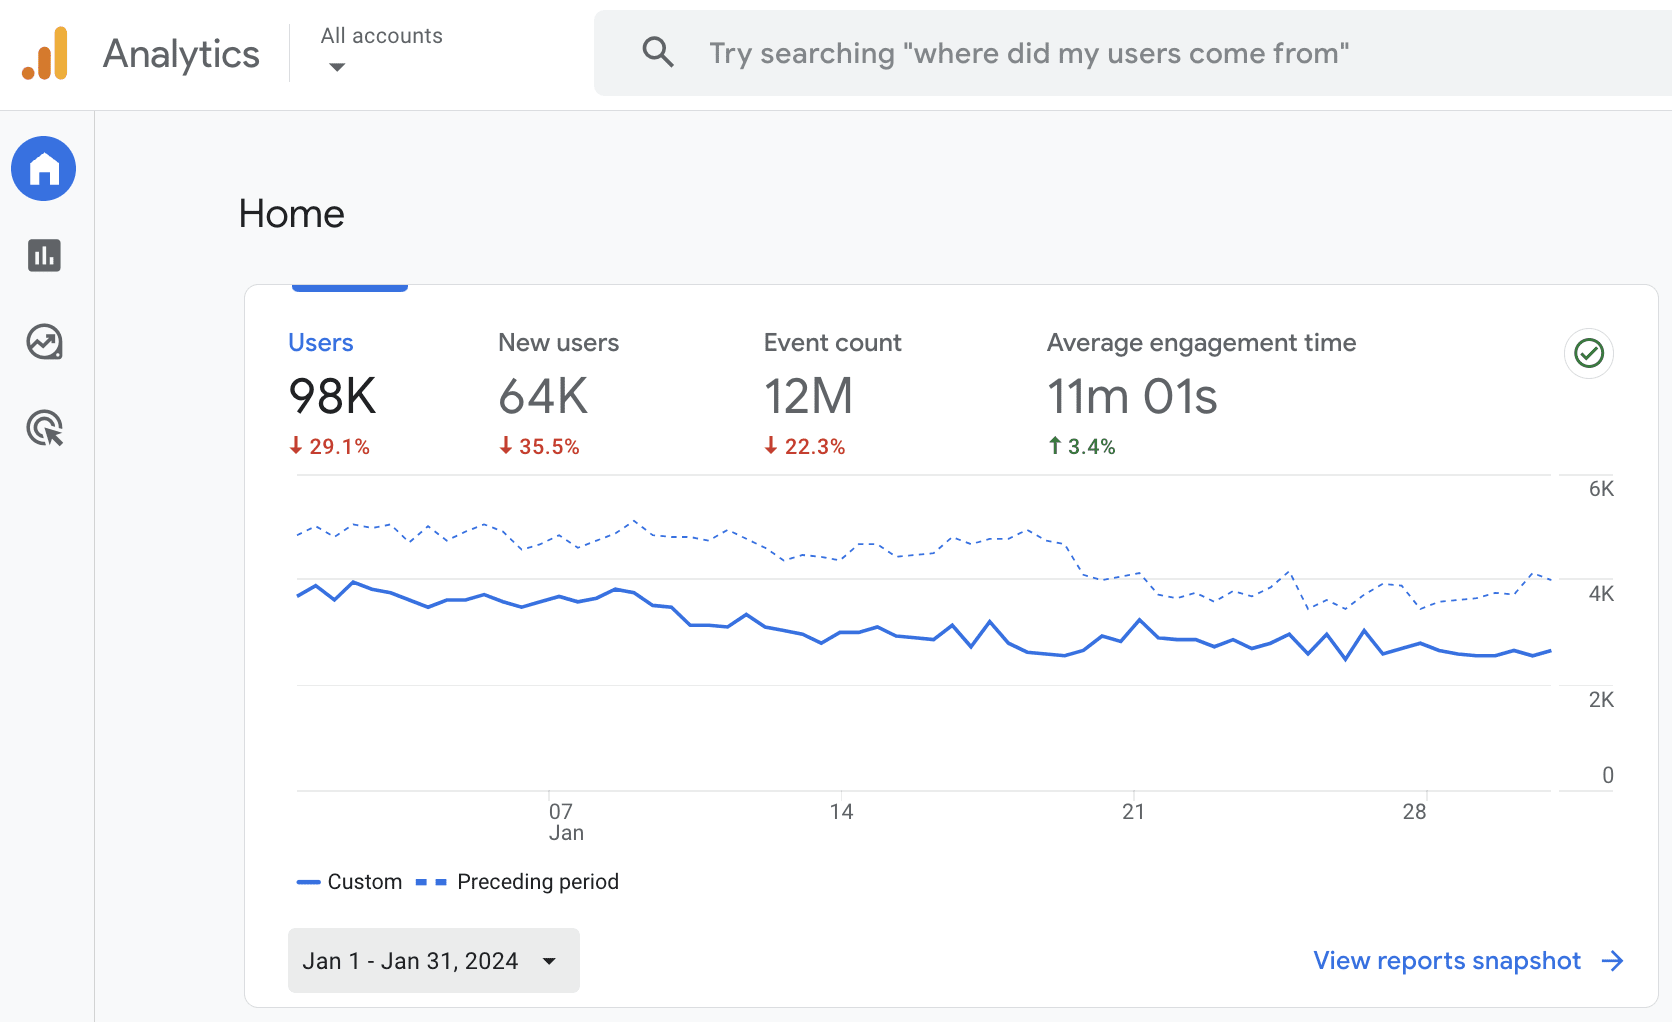This screenshot has width=1672, height=1022.
Task: Click the 64K new users value
Action: tap(543, 397)
